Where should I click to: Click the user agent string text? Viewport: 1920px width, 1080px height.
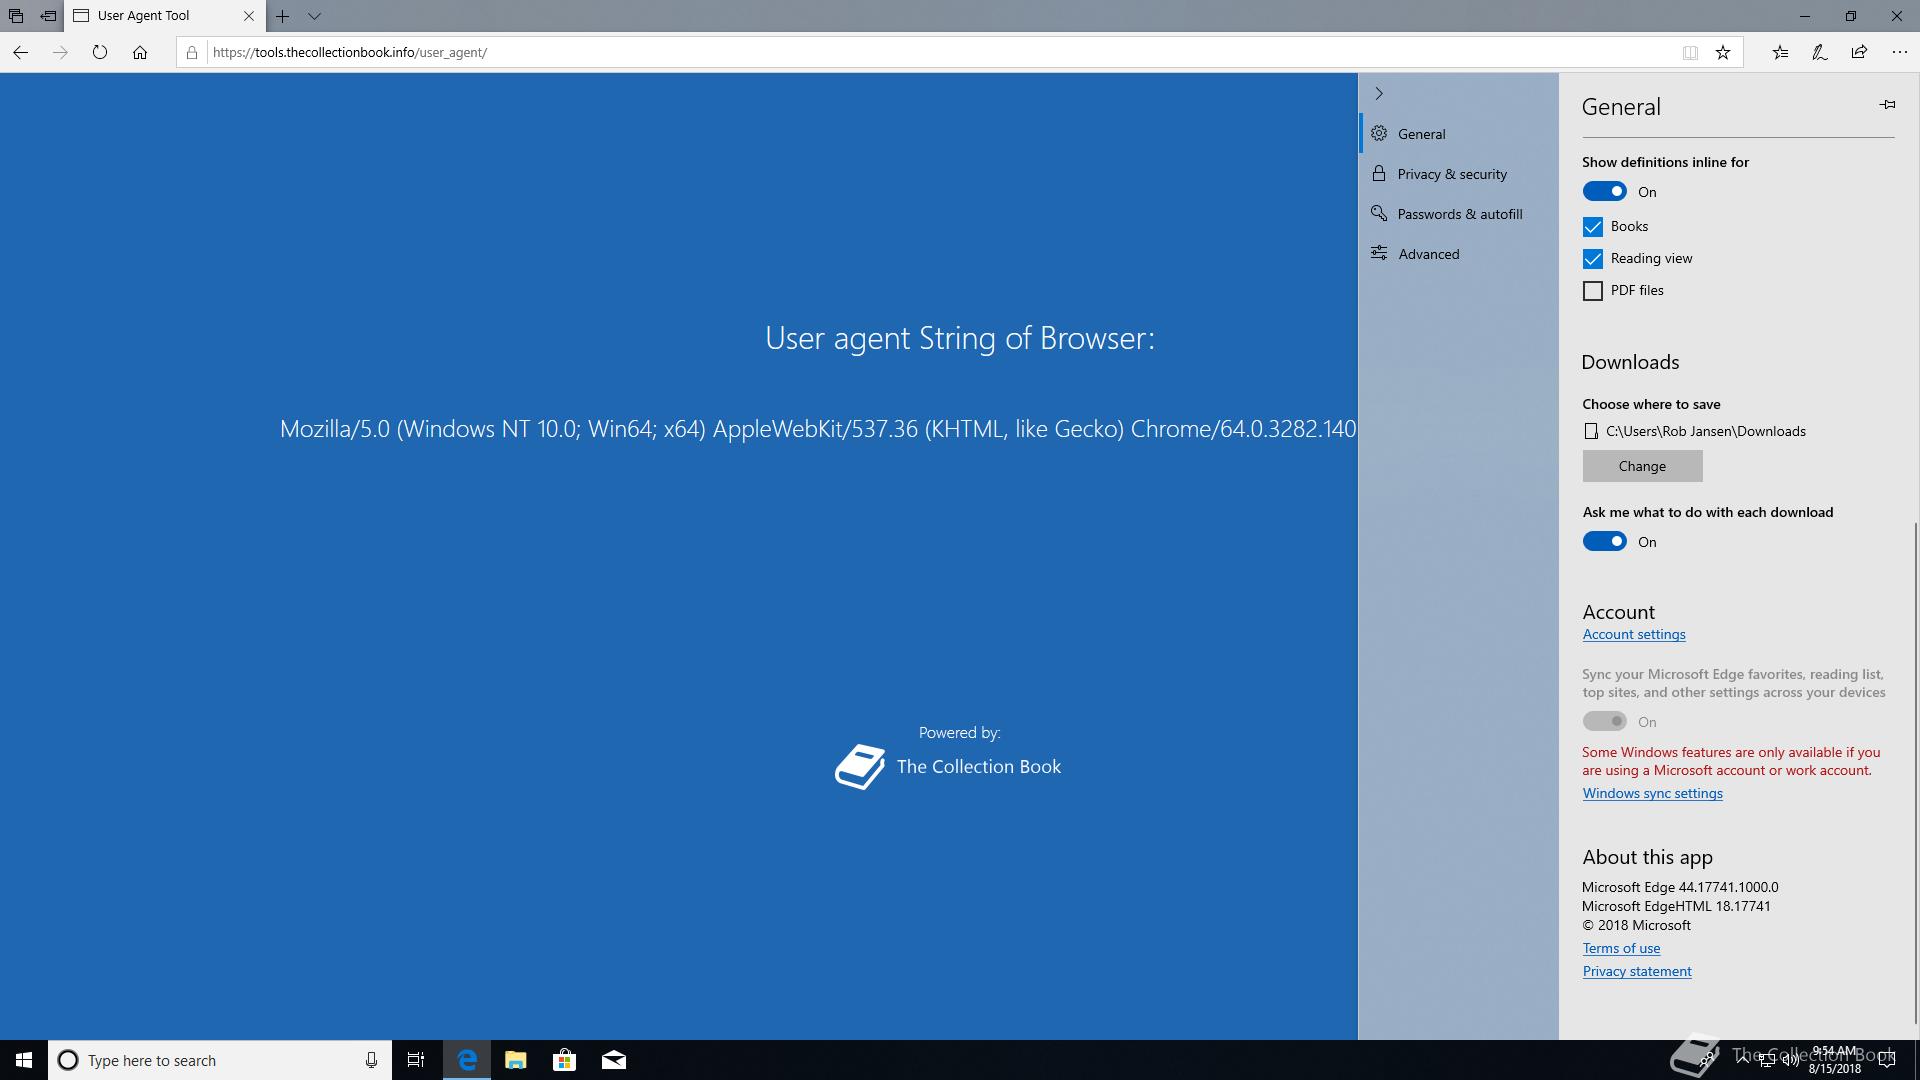tap(818, 429)
